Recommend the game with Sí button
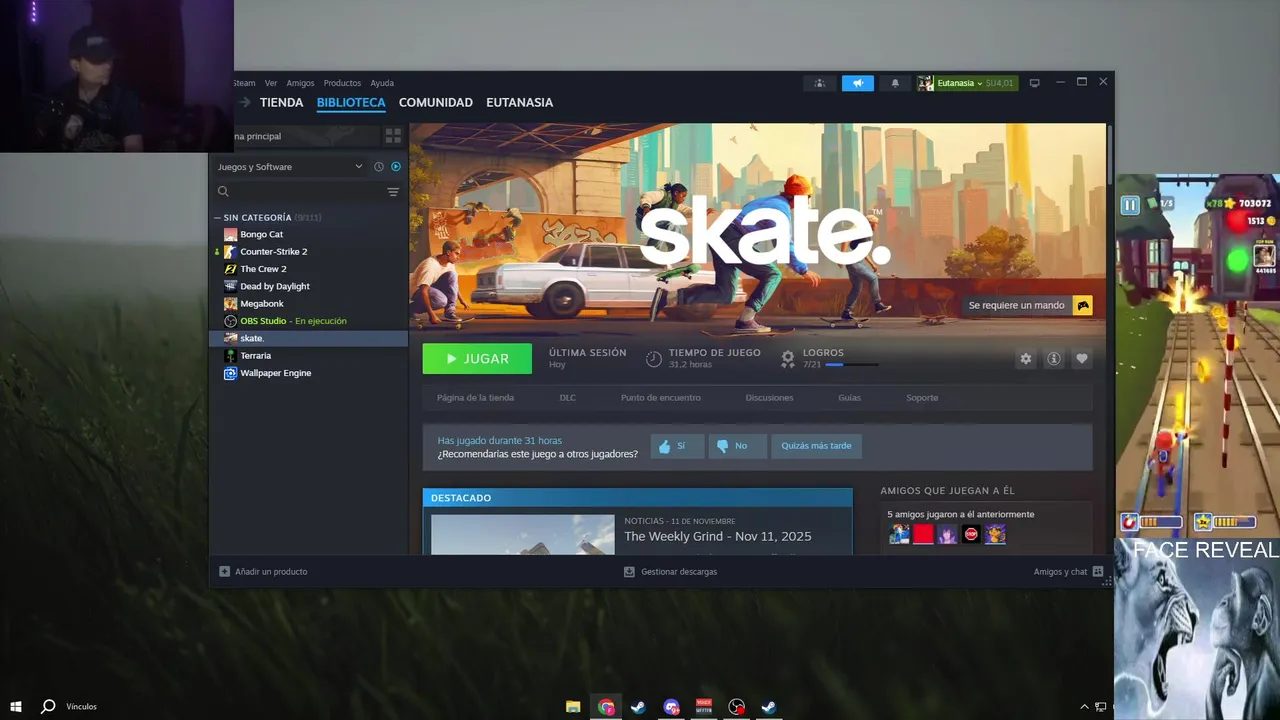 click(677, 446)
